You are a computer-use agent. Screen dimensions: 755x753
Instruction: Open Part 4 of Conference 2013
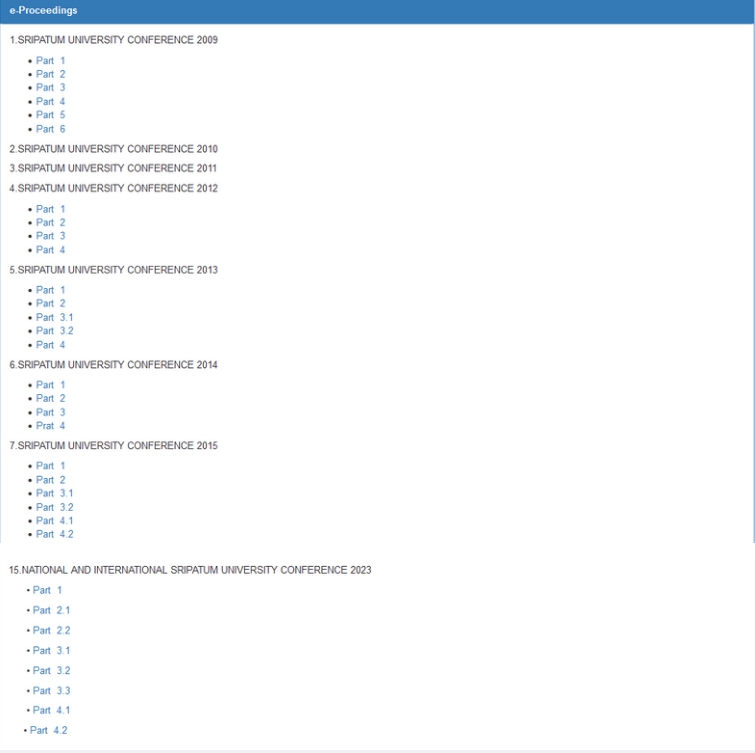pos(51,345)
